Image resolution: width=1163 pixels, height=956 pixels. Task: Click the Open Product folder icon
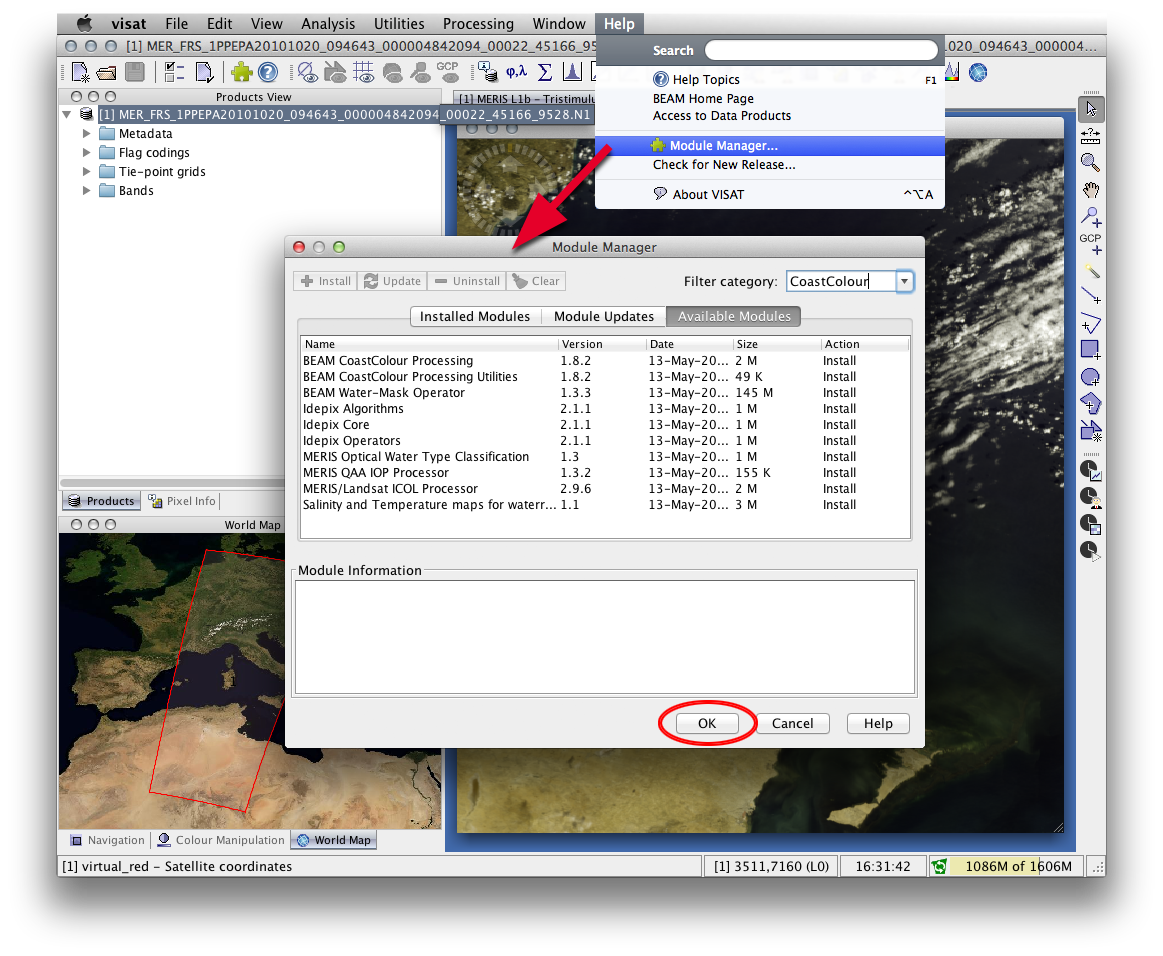[x=107, y=73]
